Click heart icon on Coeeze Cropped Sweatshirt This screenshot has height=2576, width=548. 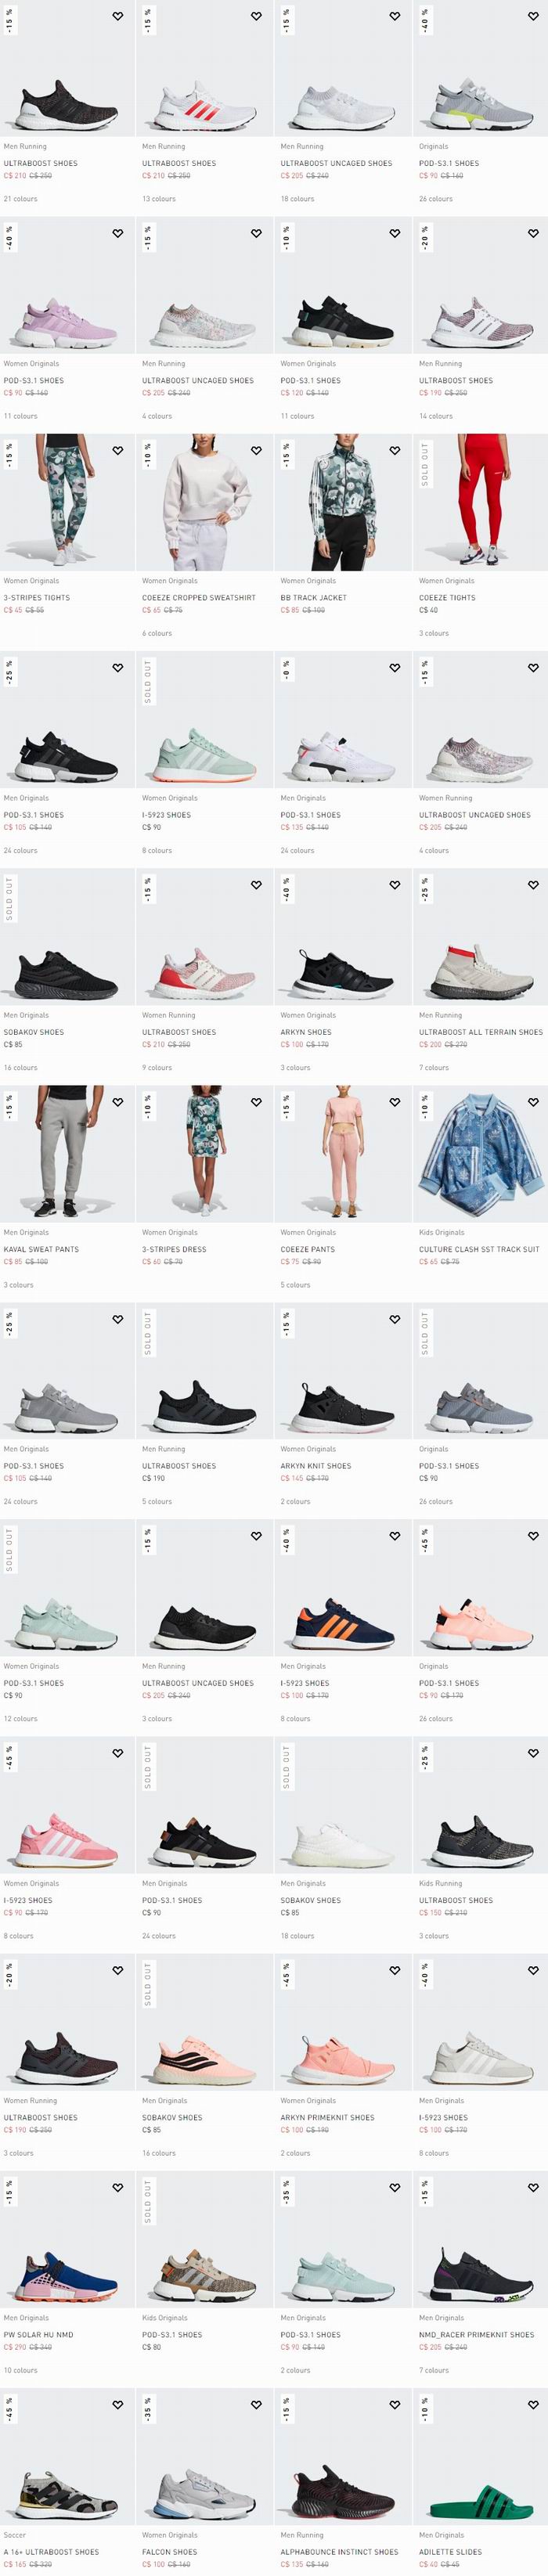pyautogui.click(x=256, y=450)
